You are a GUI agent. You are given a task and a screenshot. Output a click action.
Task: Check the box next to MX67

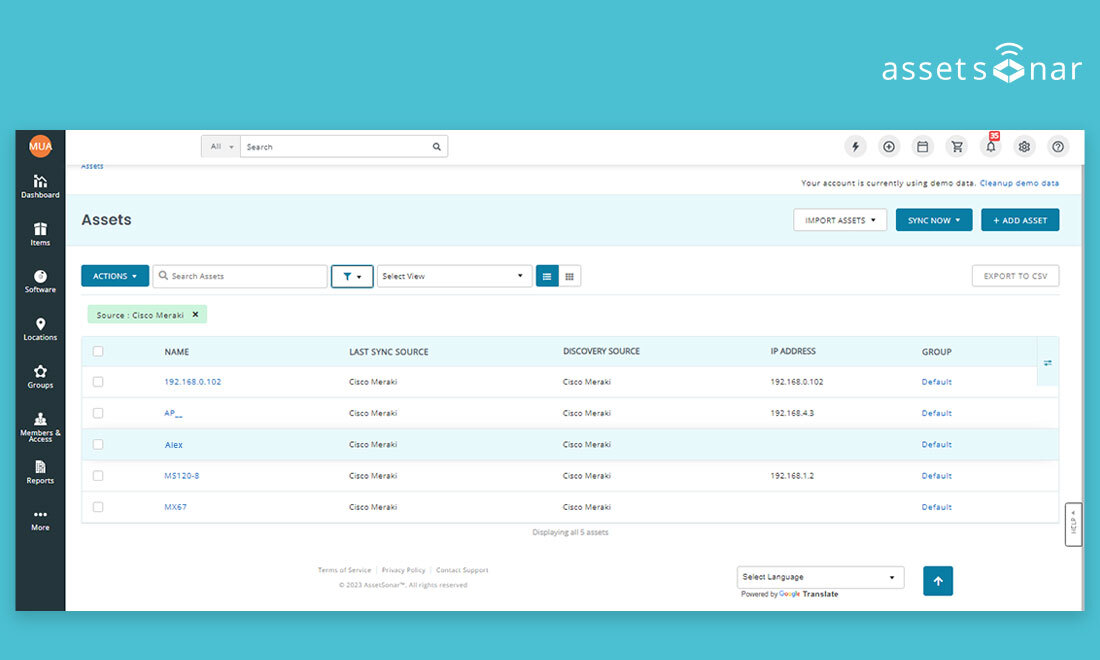(x=97, y=507)
